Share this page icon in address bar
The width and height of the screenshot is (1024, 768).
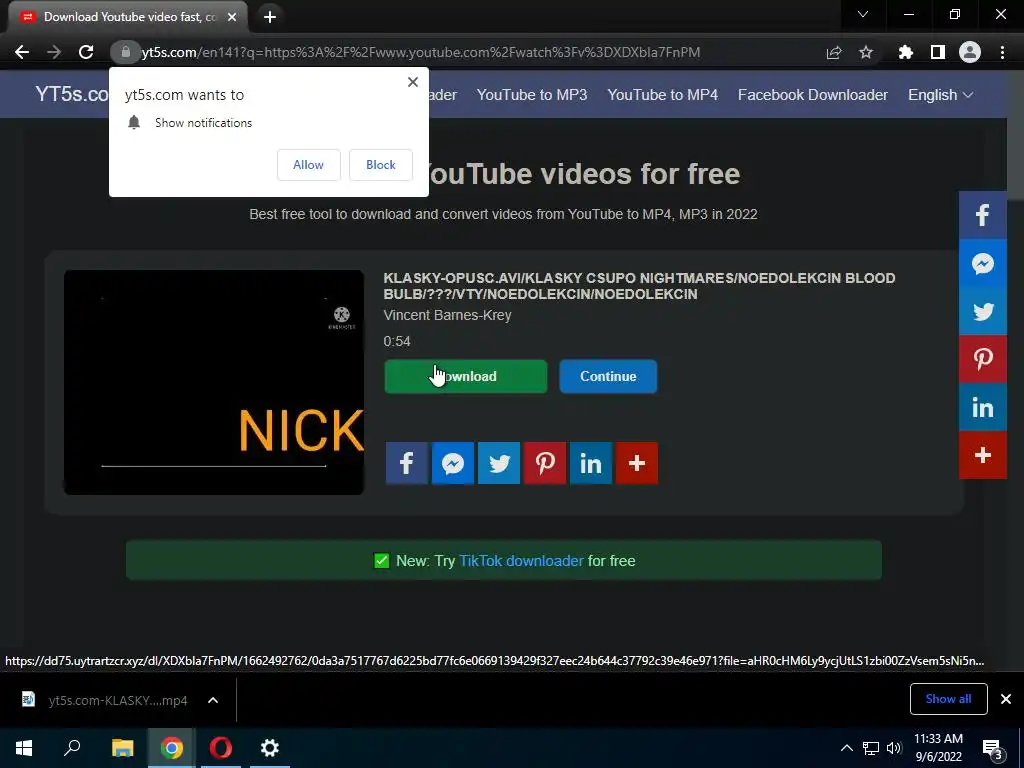(834, 52)
